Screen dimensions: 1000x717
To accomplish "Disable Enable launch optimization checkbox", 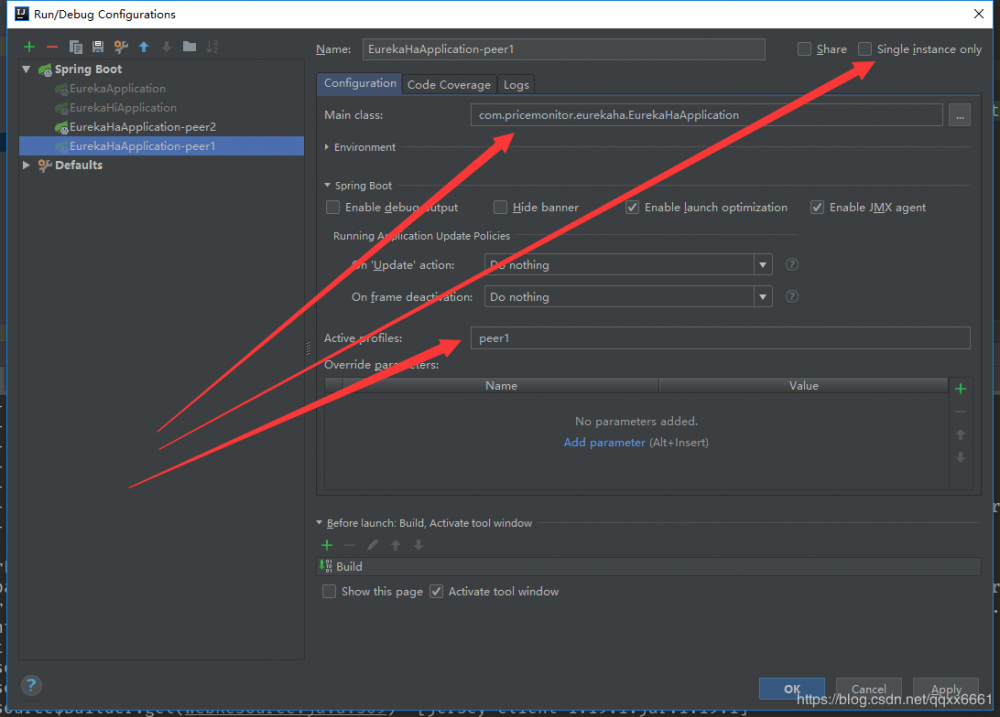I will [x=632, y=207].
